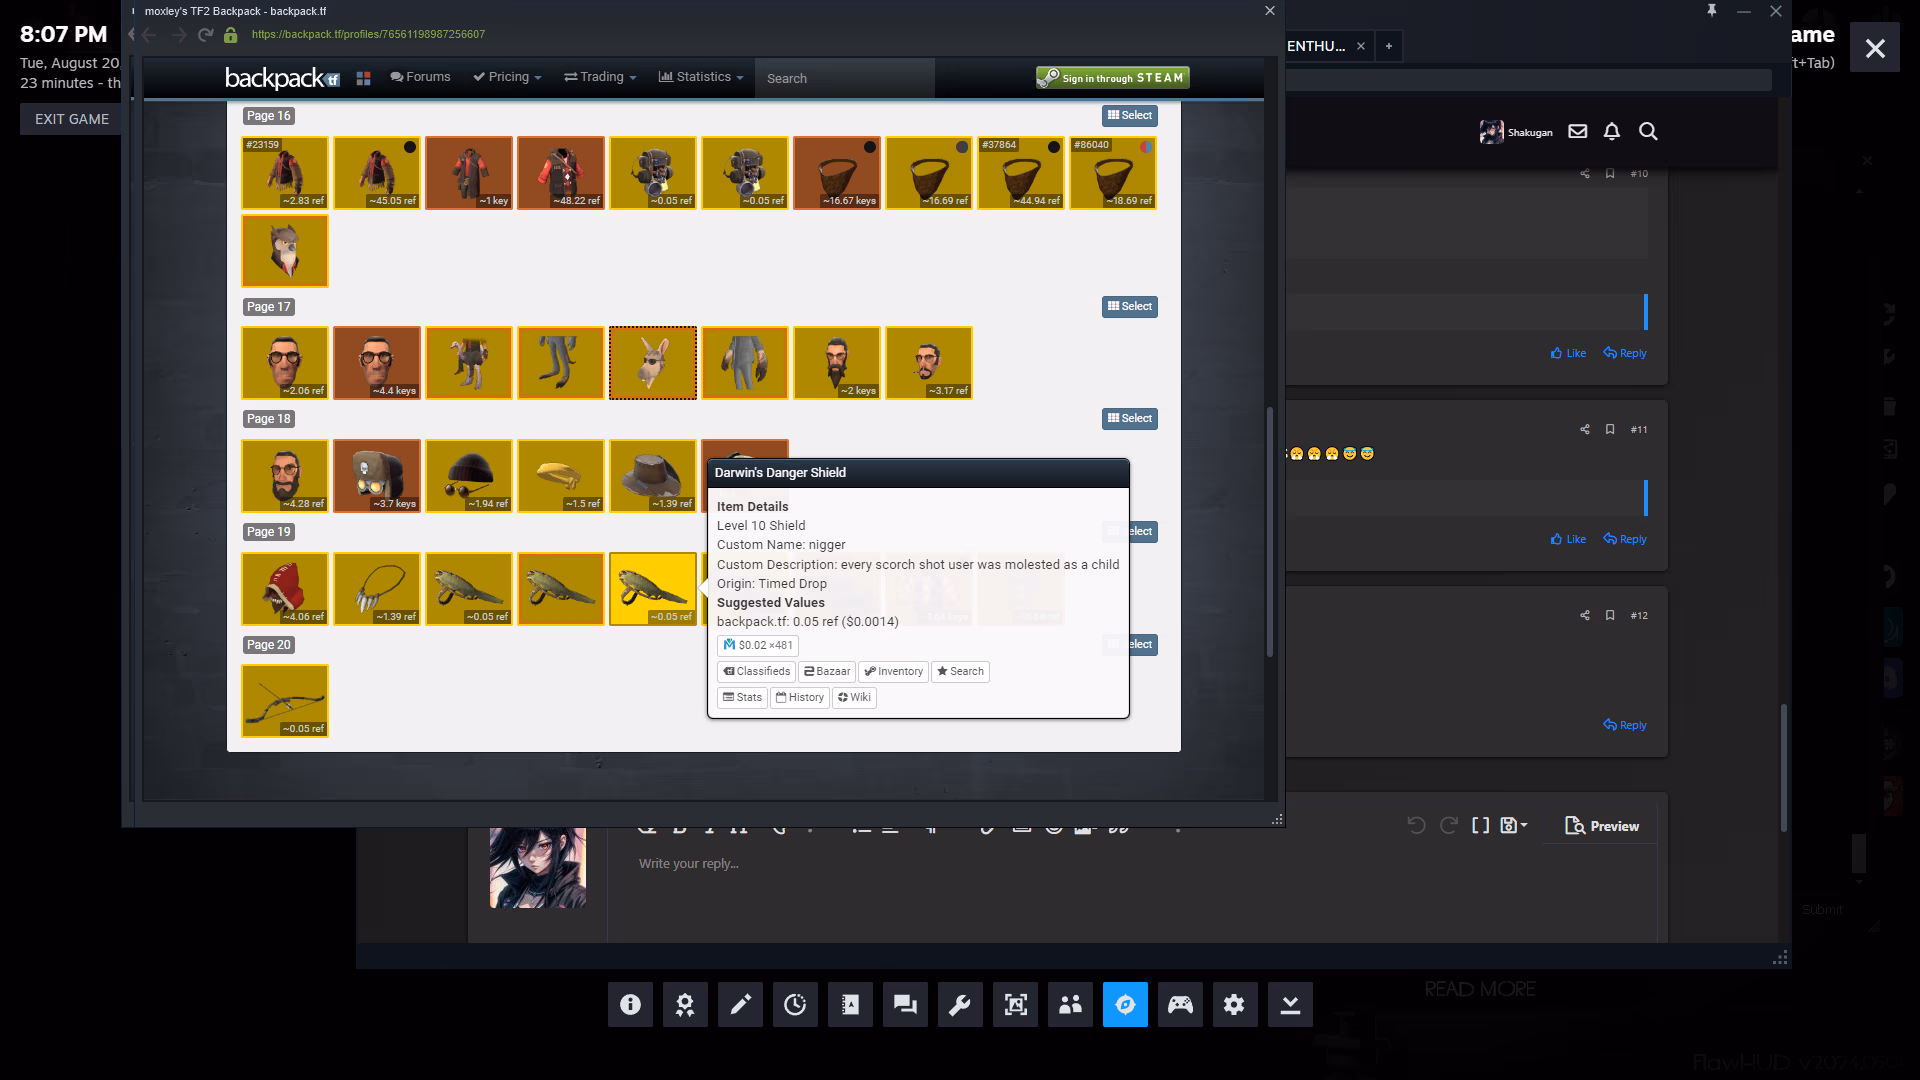Image resolution: width=1920 pixels, height=1080 pixels.
Task: Open save draft dropdown in editor
Action: click(1514, 825)
